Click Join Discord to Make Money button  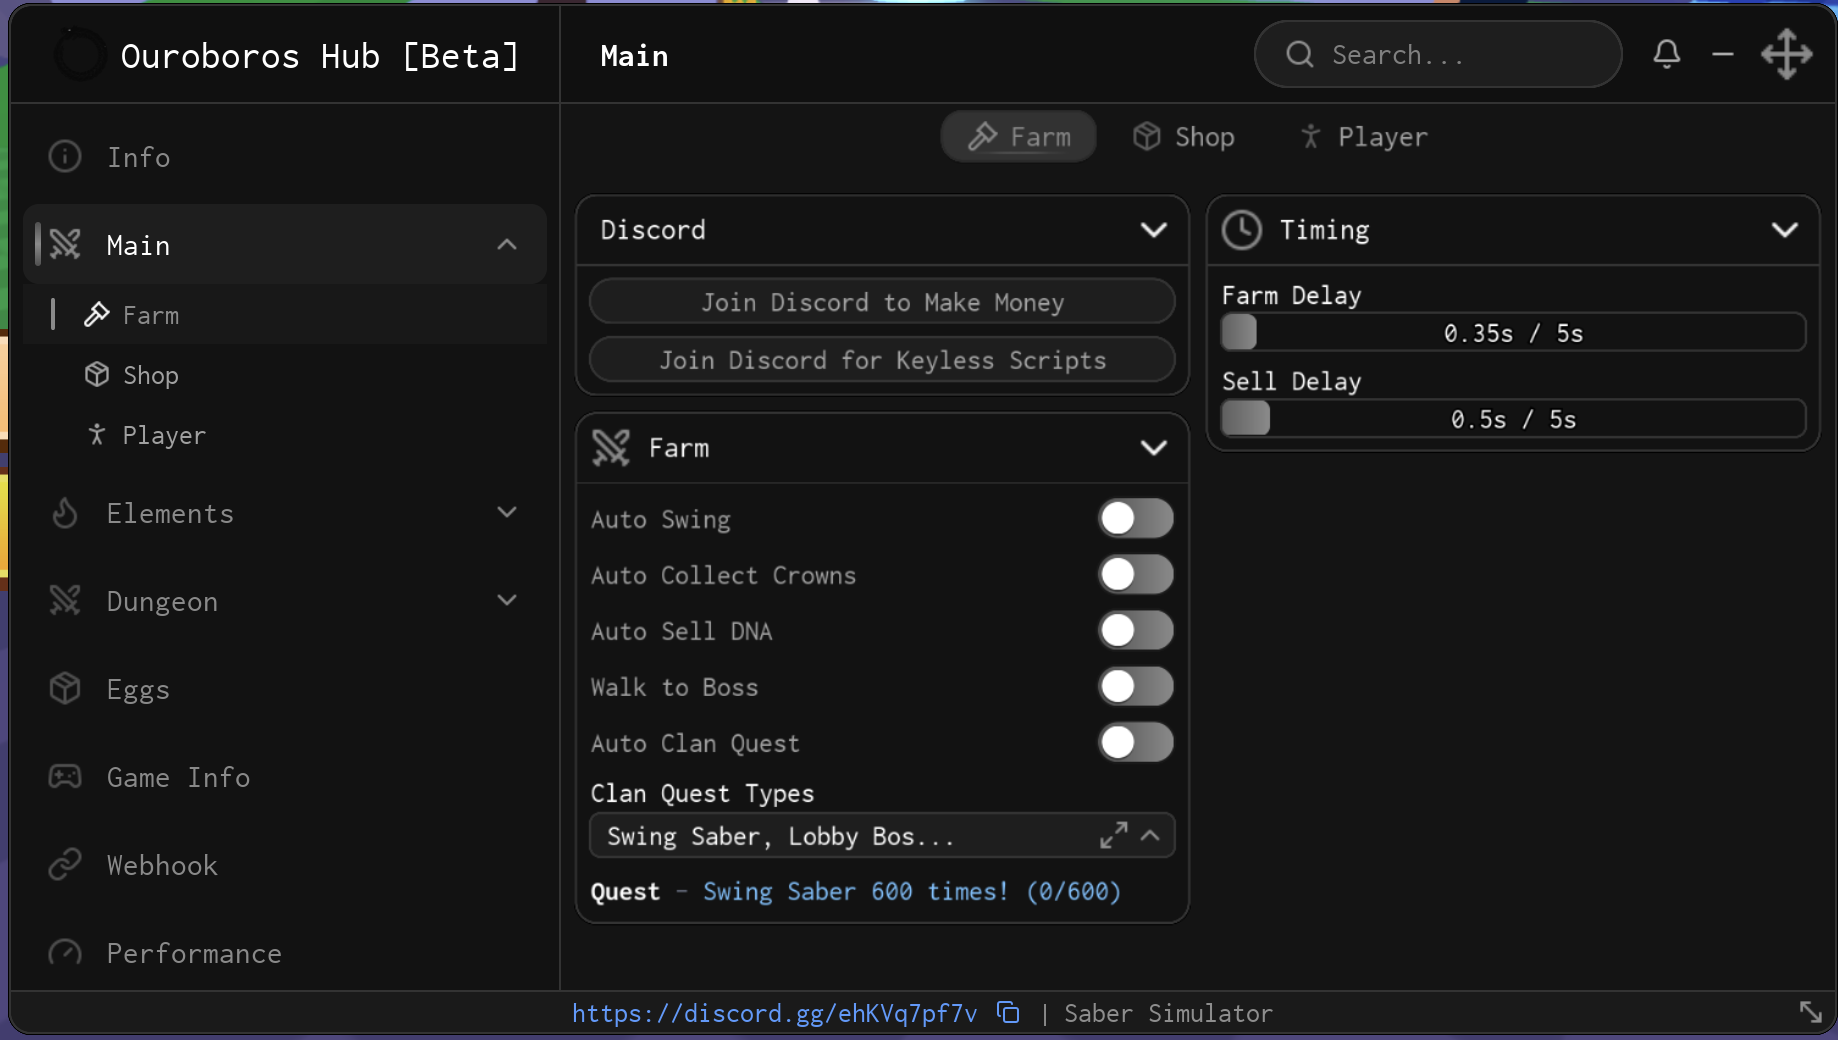click(882, 301)
